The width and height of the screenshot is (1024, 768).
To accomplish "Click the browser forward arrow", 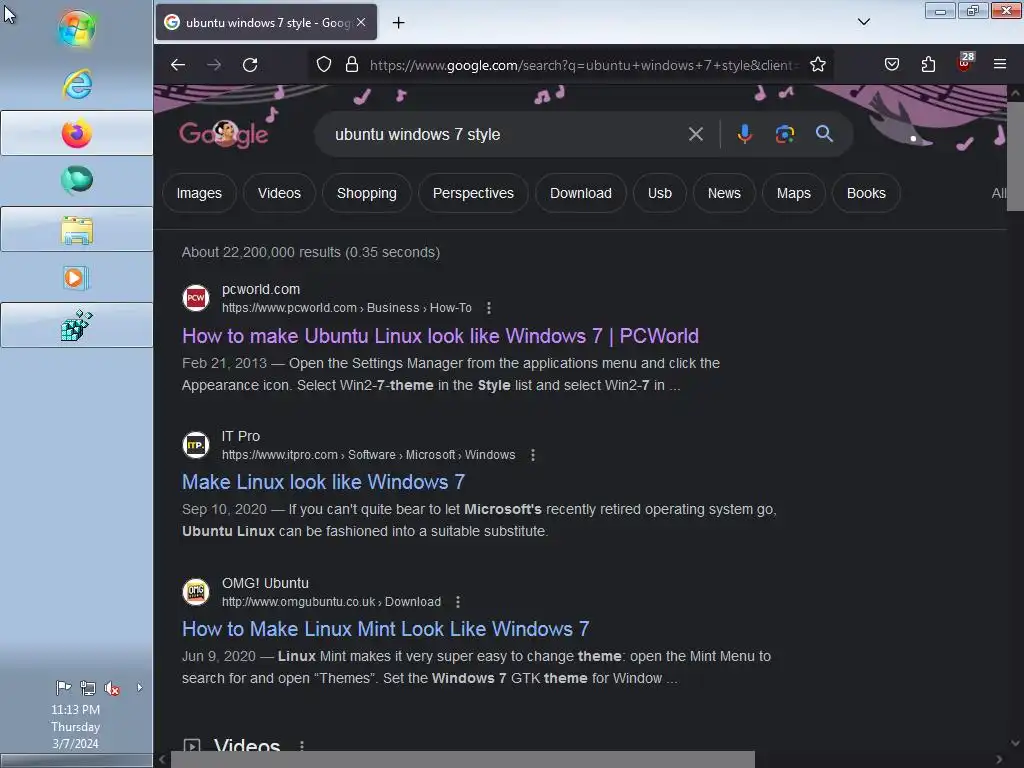I will coord(214,65).
